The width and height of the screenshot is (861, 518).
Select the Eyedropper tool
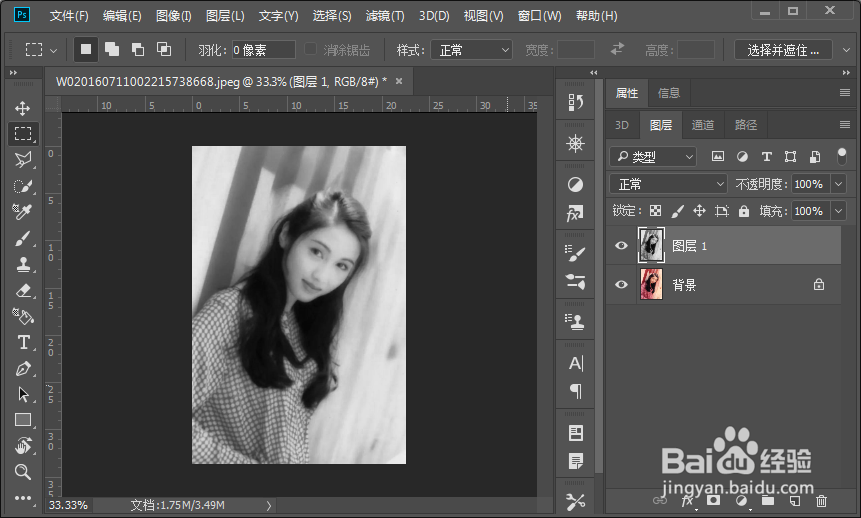[x=23, y=211]
